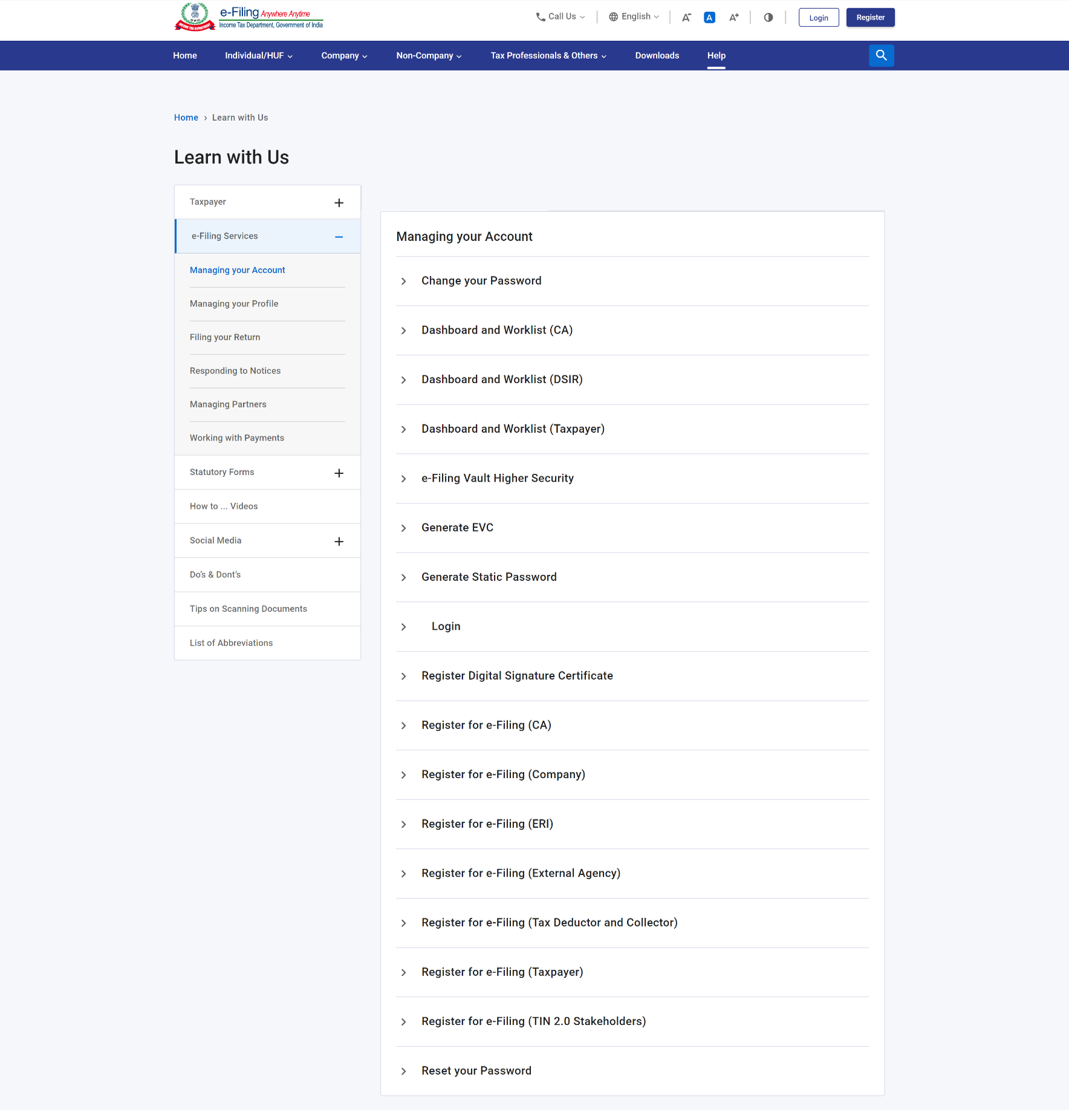
Task: Expand the Generate EVC topic
Action: click(457, 527)
